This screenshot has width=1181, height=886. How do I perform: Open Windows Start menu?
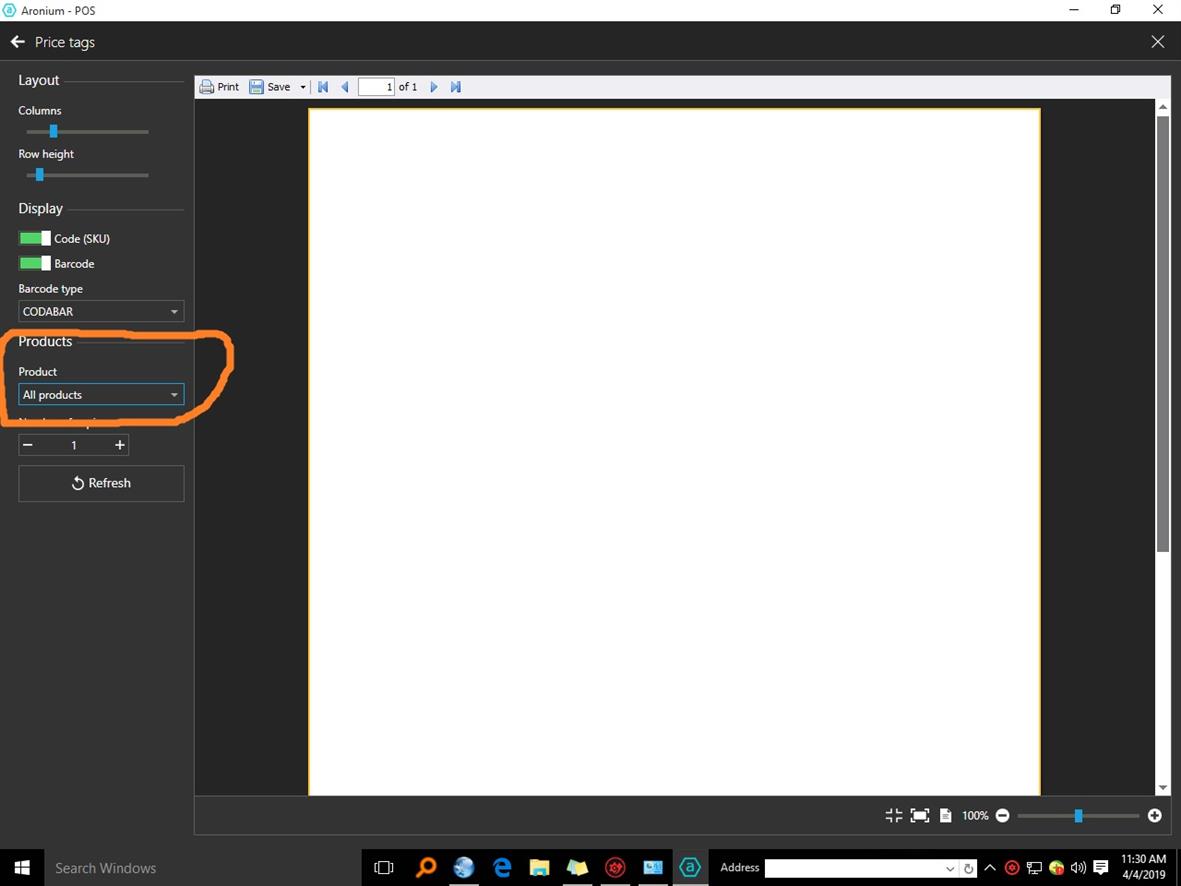click(22, 867)
